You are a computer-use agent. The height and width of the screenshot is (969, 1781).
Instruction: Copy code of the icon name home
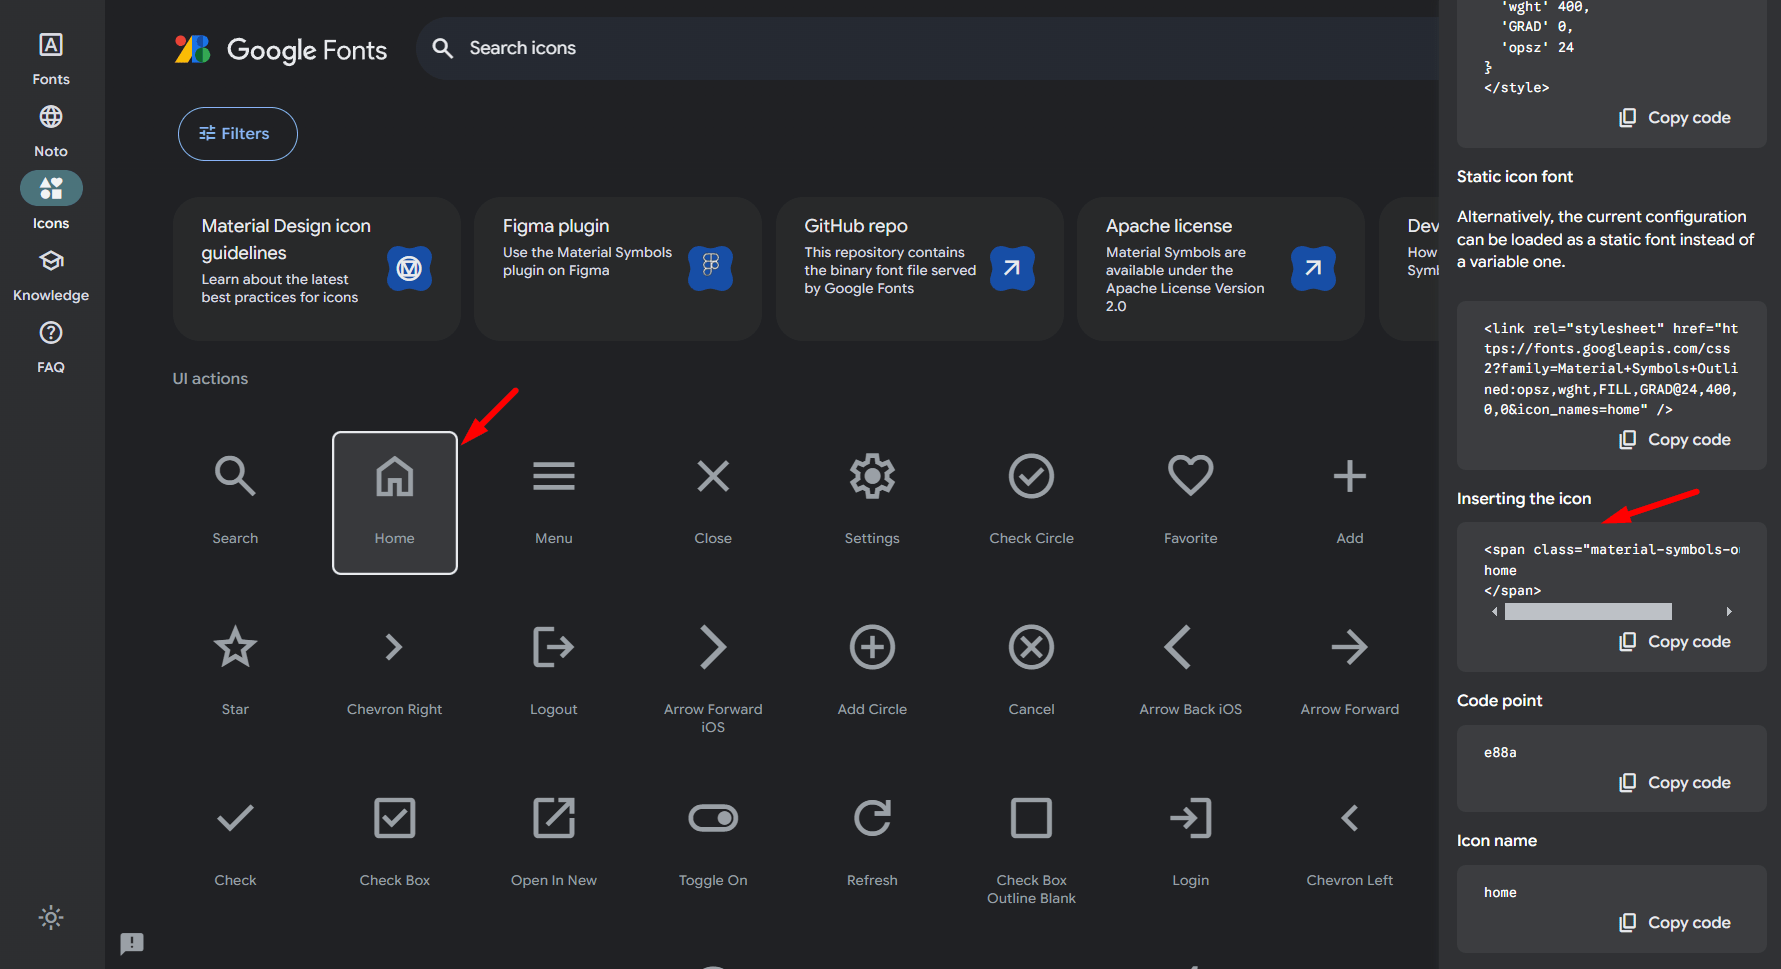coord(1675,923)
